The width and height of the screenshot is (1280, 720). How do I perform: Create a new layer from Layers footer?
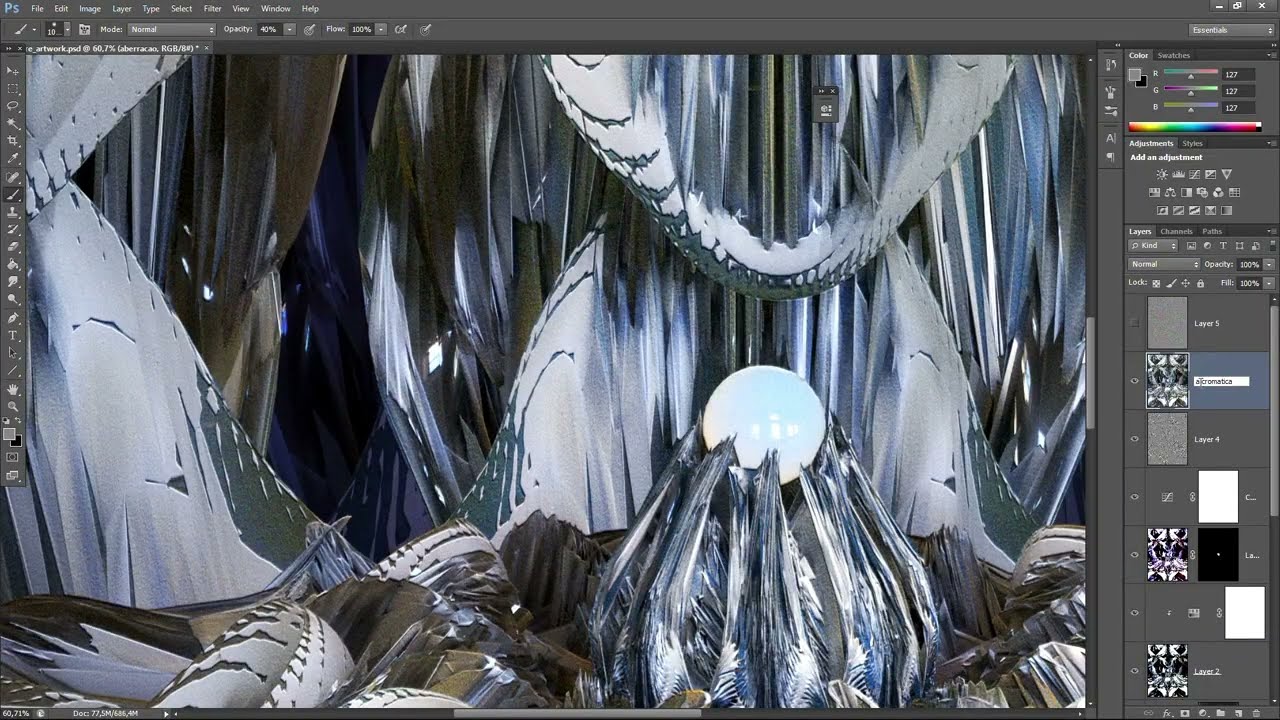(x=1238, y=713)
